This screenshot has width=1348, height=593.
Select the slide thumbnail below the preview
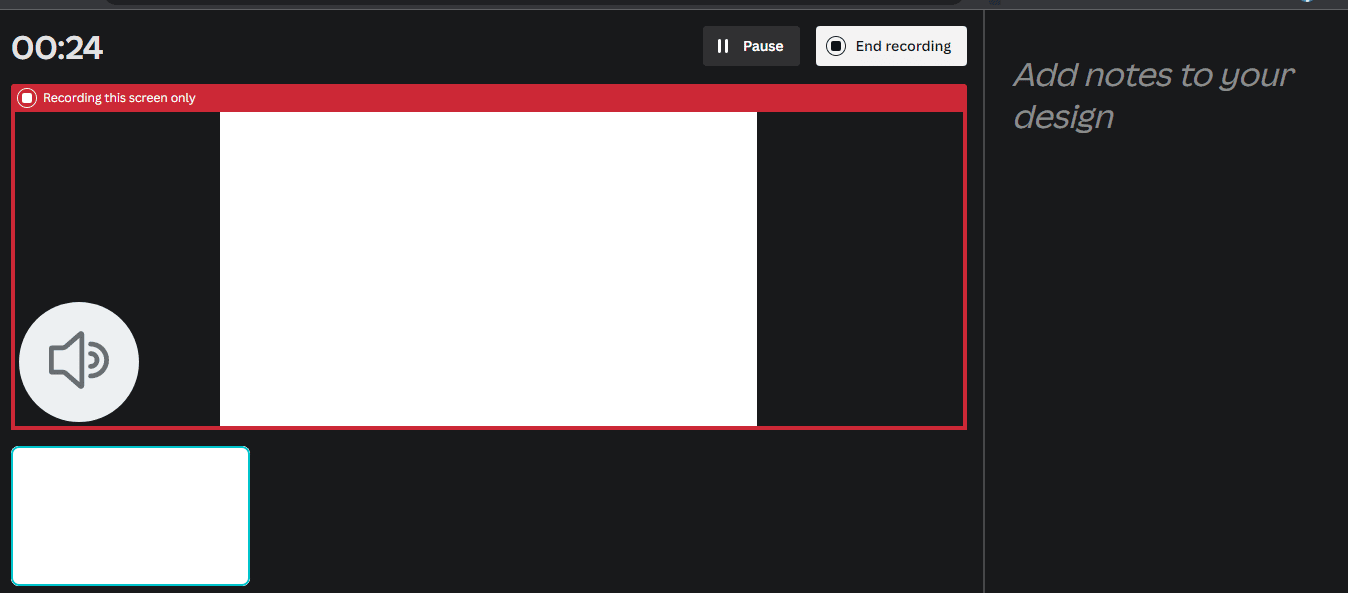[130, 515]
